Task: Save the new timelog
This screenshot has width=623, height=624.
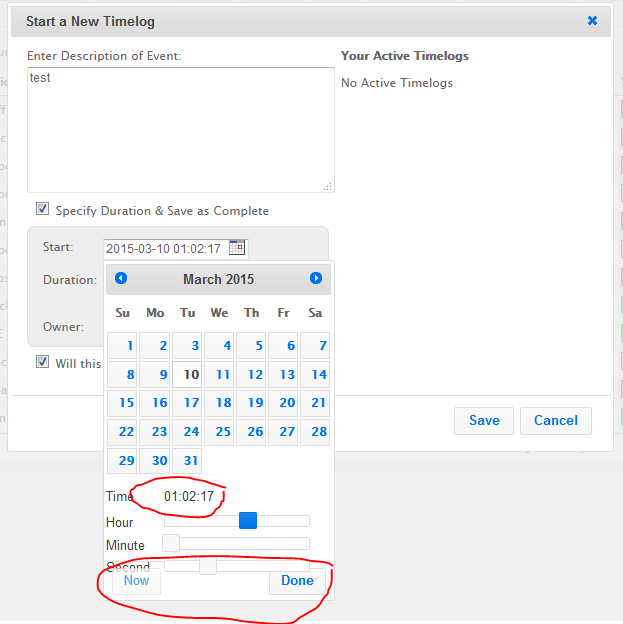Action: [484, 420]
